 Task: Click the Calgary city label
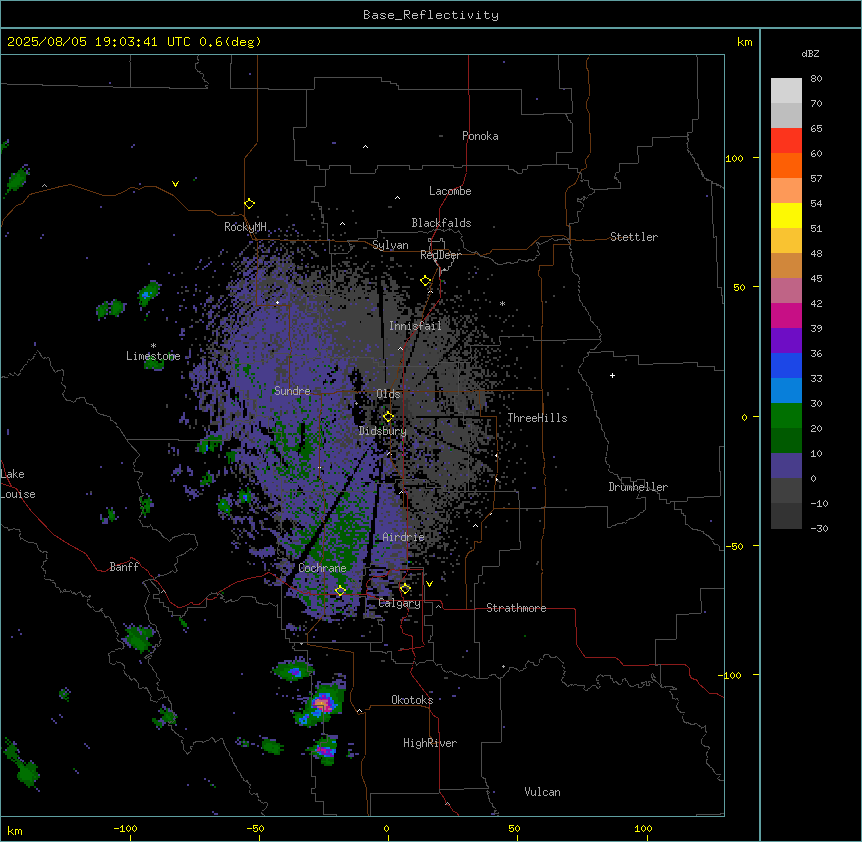coord(399,603)
